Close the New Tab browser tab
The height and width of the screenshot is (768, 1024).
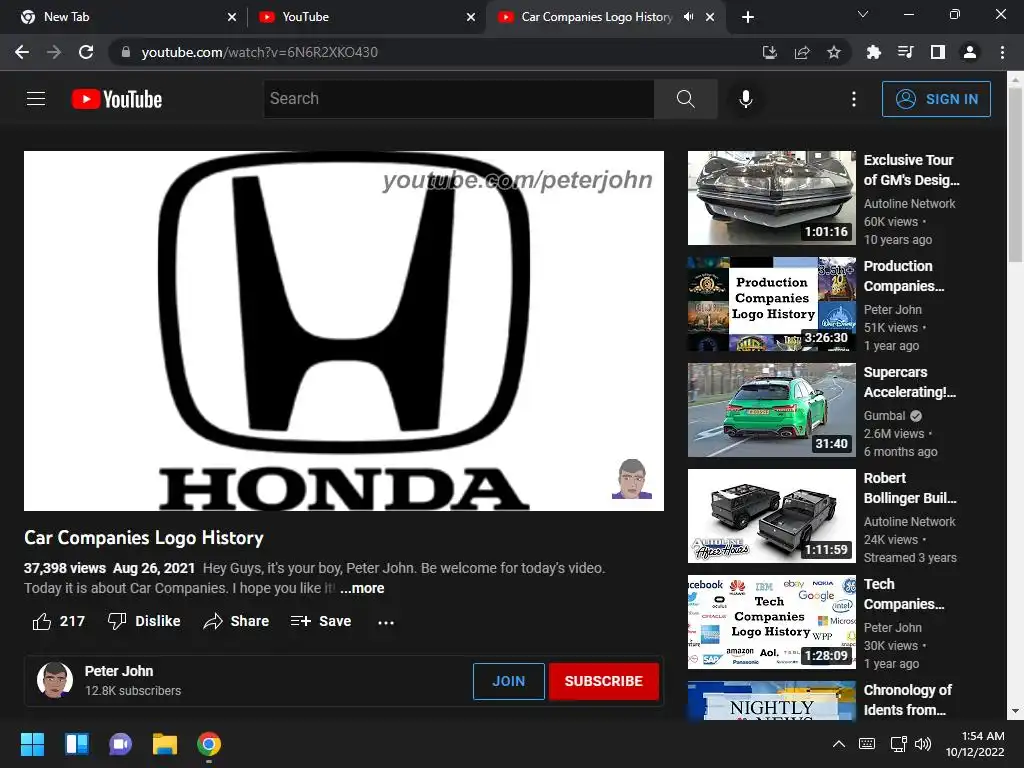click(x=232, y=18)
